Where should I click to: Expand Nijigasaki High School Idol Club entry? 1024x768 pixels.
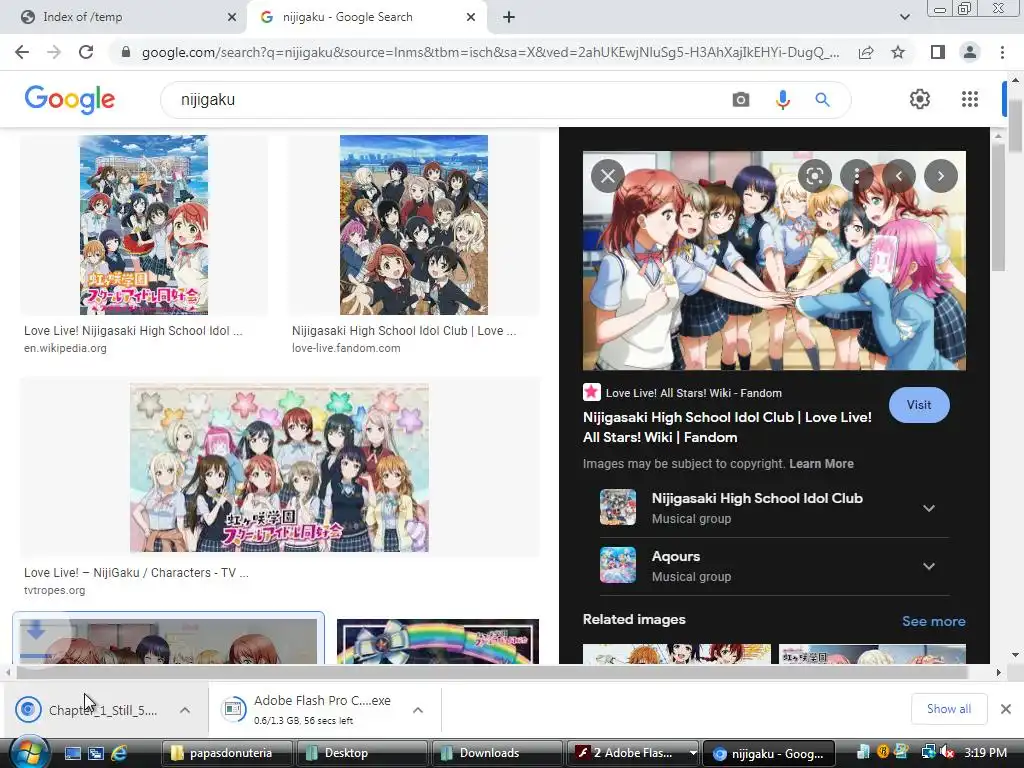click(929, 508)
